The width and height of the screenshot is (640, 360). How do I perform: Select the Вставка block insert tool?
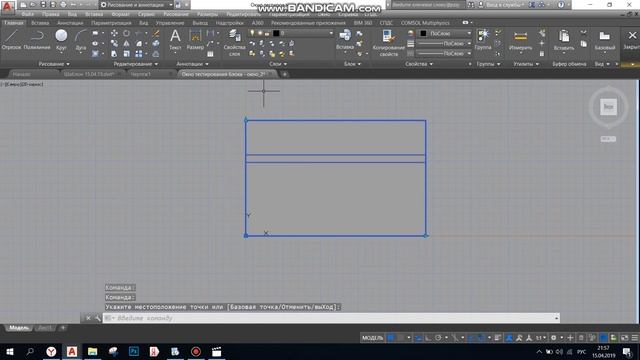[345, 40]
